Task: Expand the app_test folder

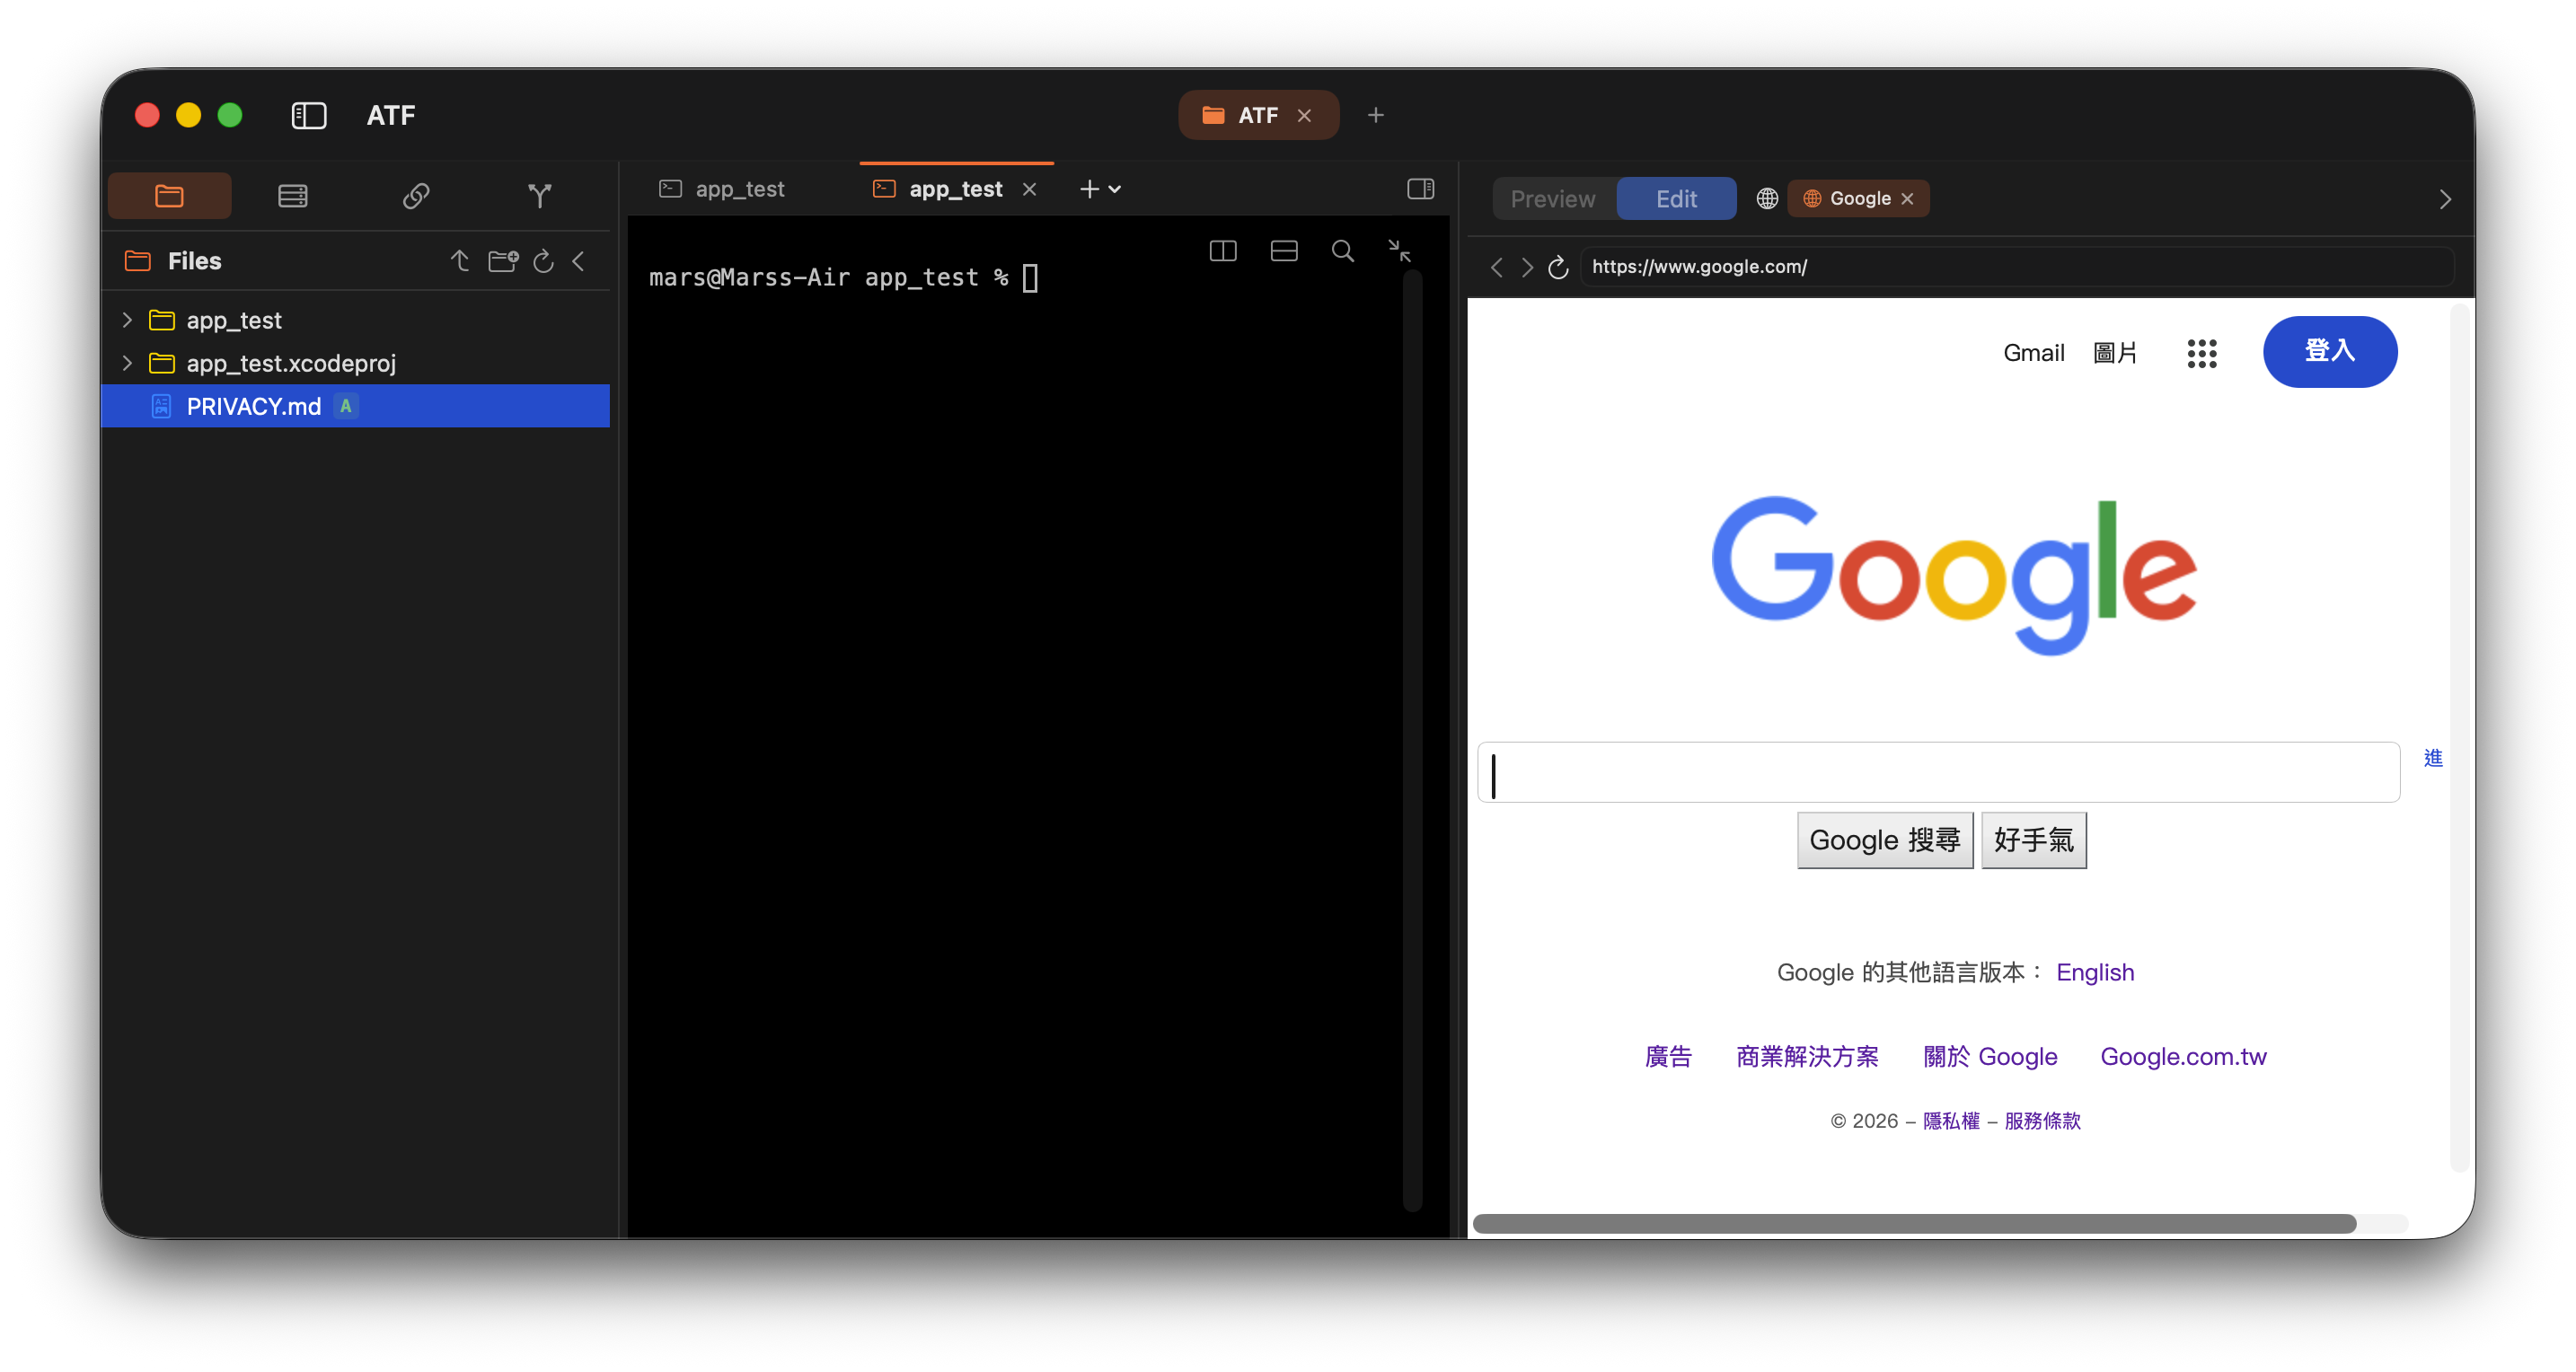Action: [127, 320]
